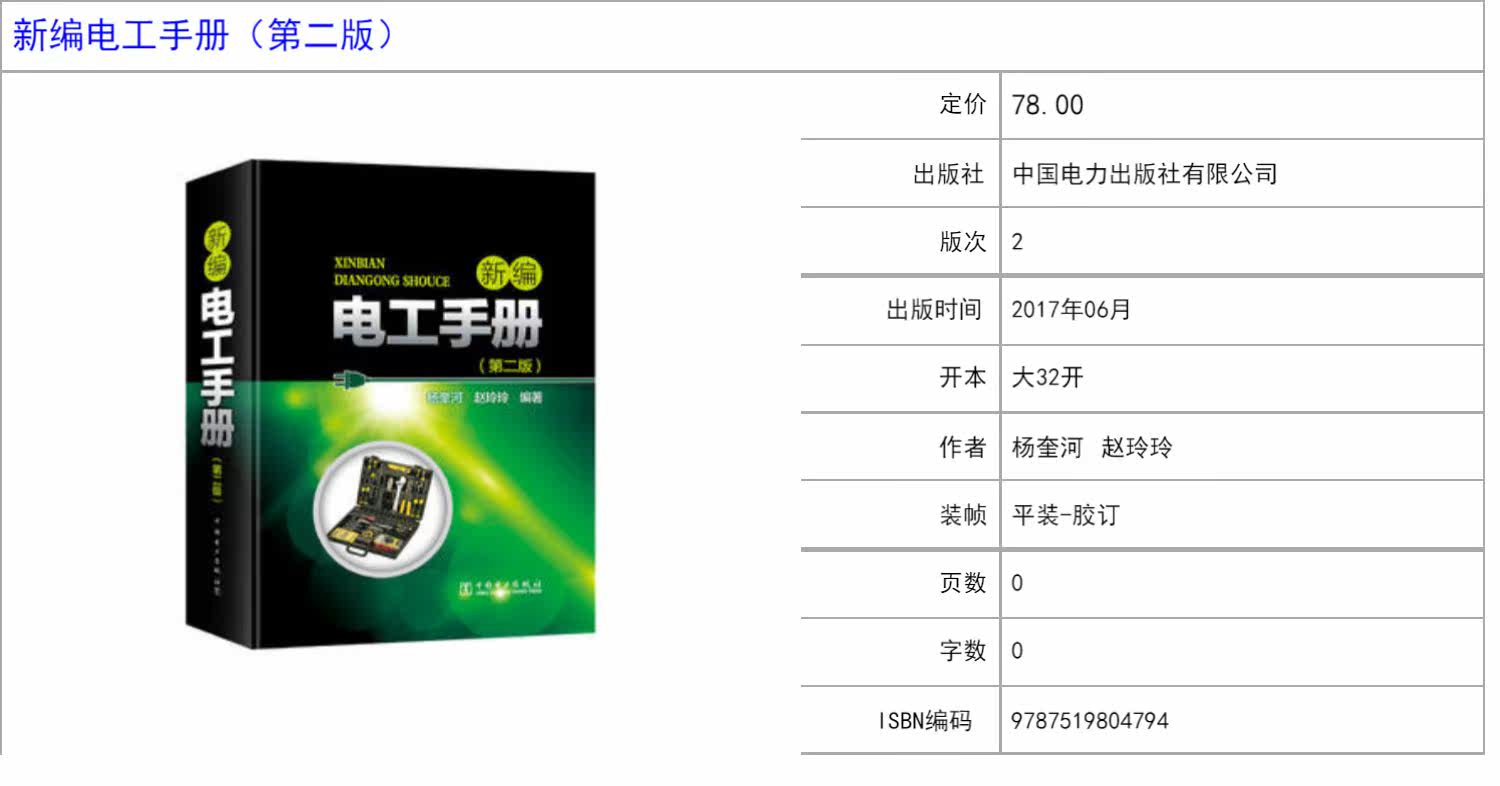The image size is (1500, 786).
Task: Click the 作者 label
Action: point(963,447)
